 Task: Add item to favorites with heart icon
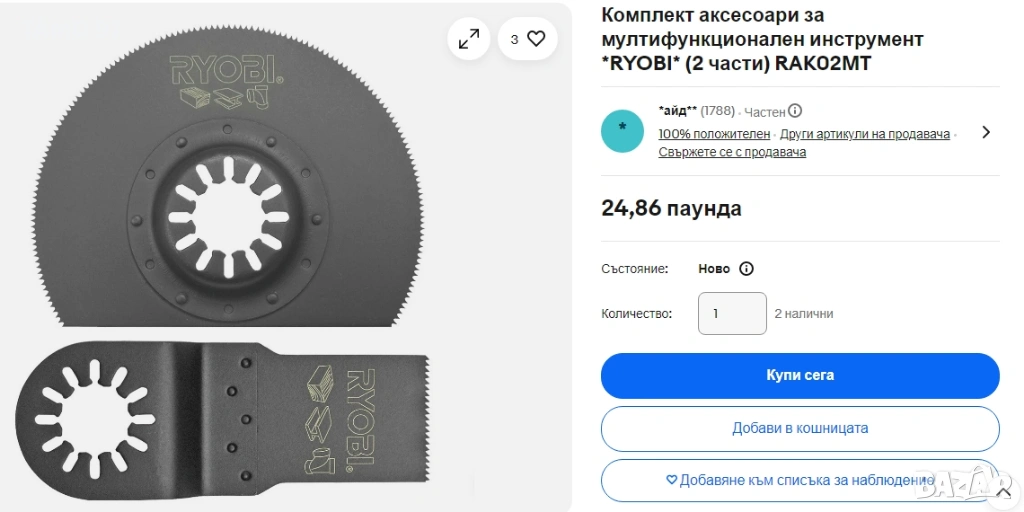(528, 39)
